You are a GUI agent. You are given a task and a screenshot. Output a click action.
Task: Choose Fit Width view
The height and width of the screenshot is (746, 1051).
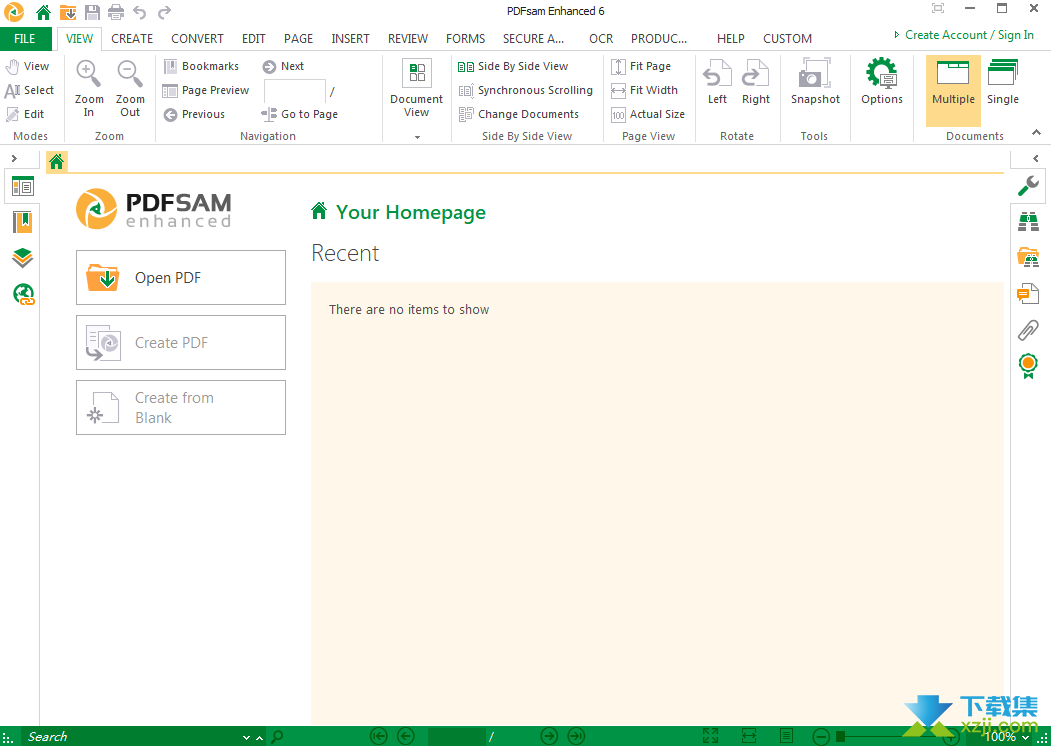(644, 90)
